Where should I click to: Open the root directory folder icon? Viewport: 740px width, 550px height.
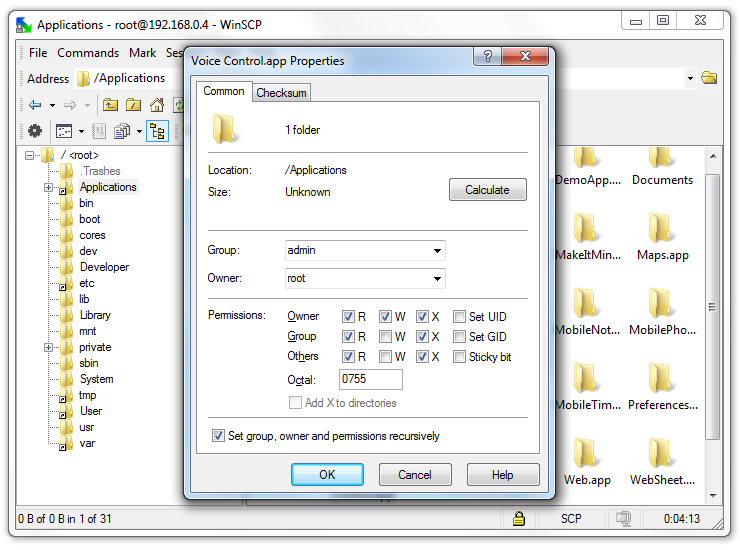pos(133,105)
